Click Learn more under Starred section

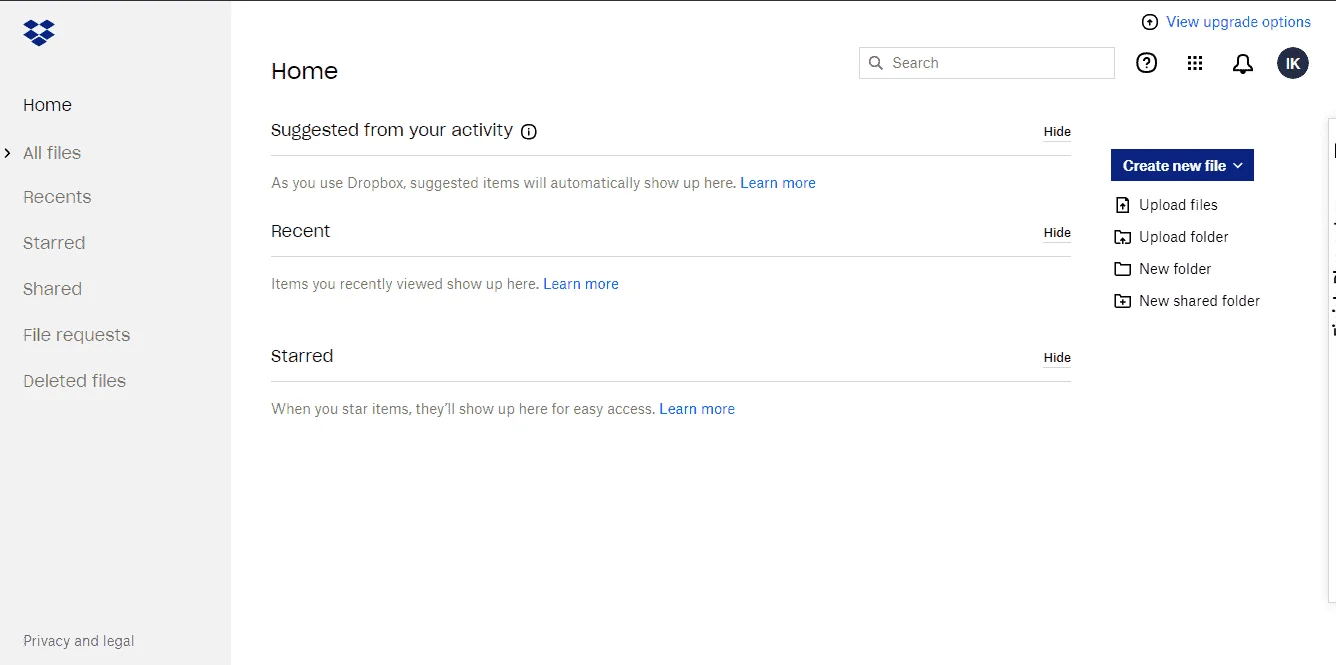697,409
